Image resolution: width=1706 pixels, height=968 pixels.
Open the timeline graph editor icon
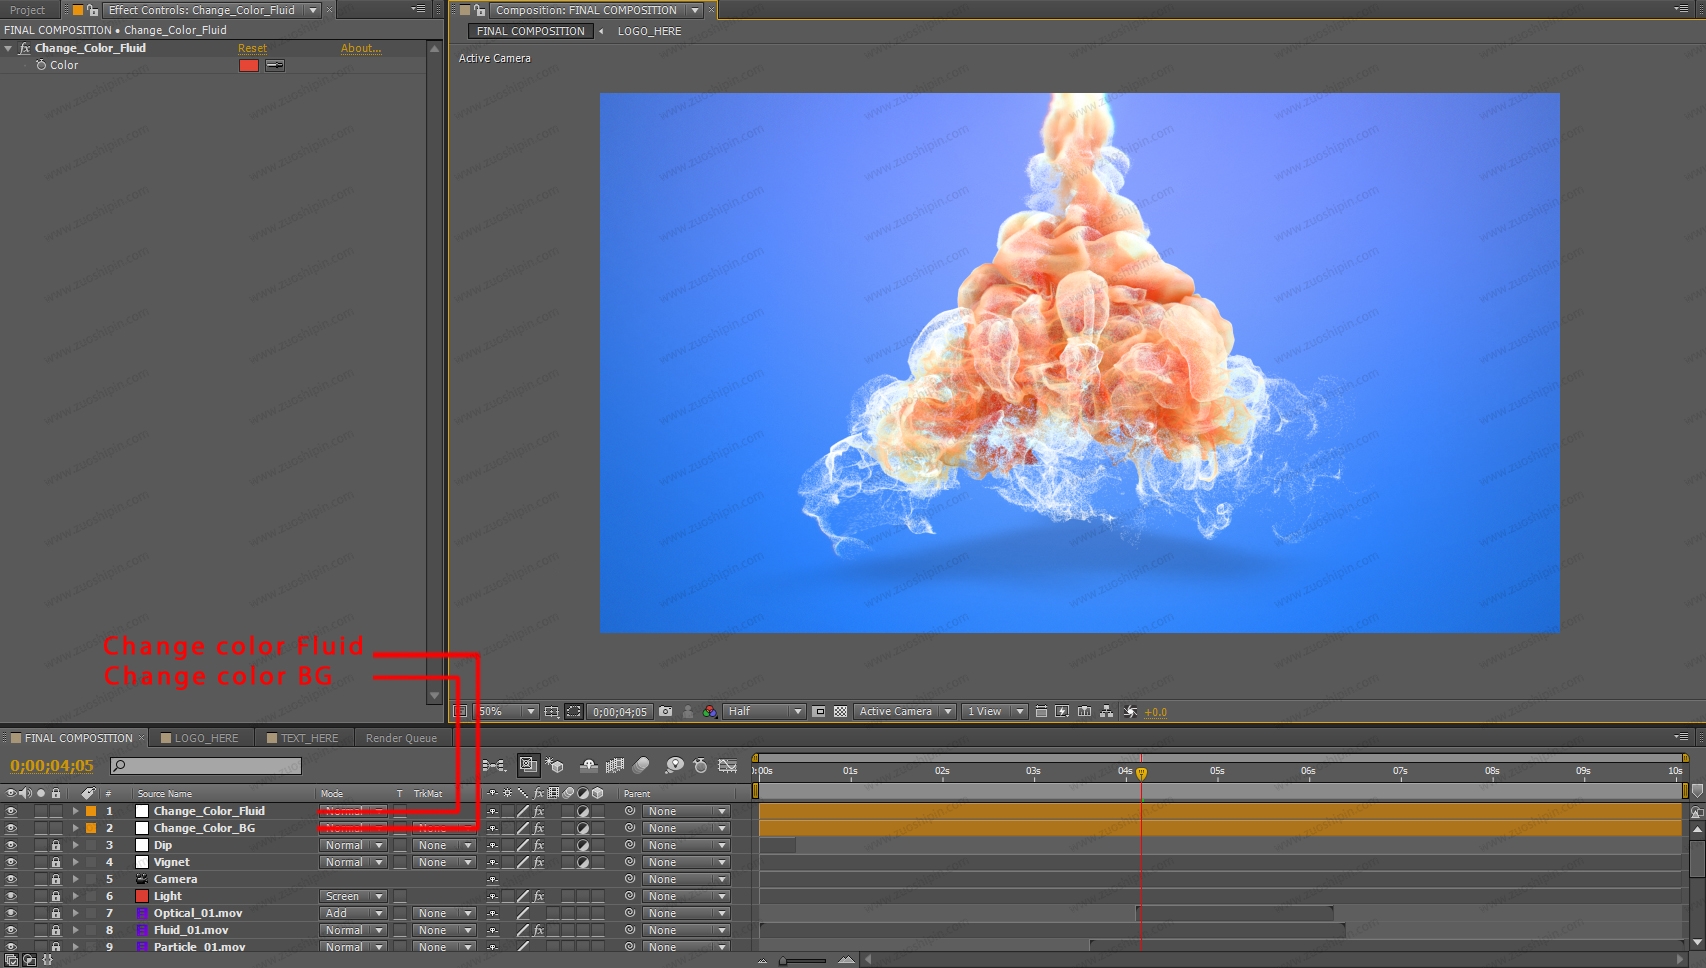(727, 766)
